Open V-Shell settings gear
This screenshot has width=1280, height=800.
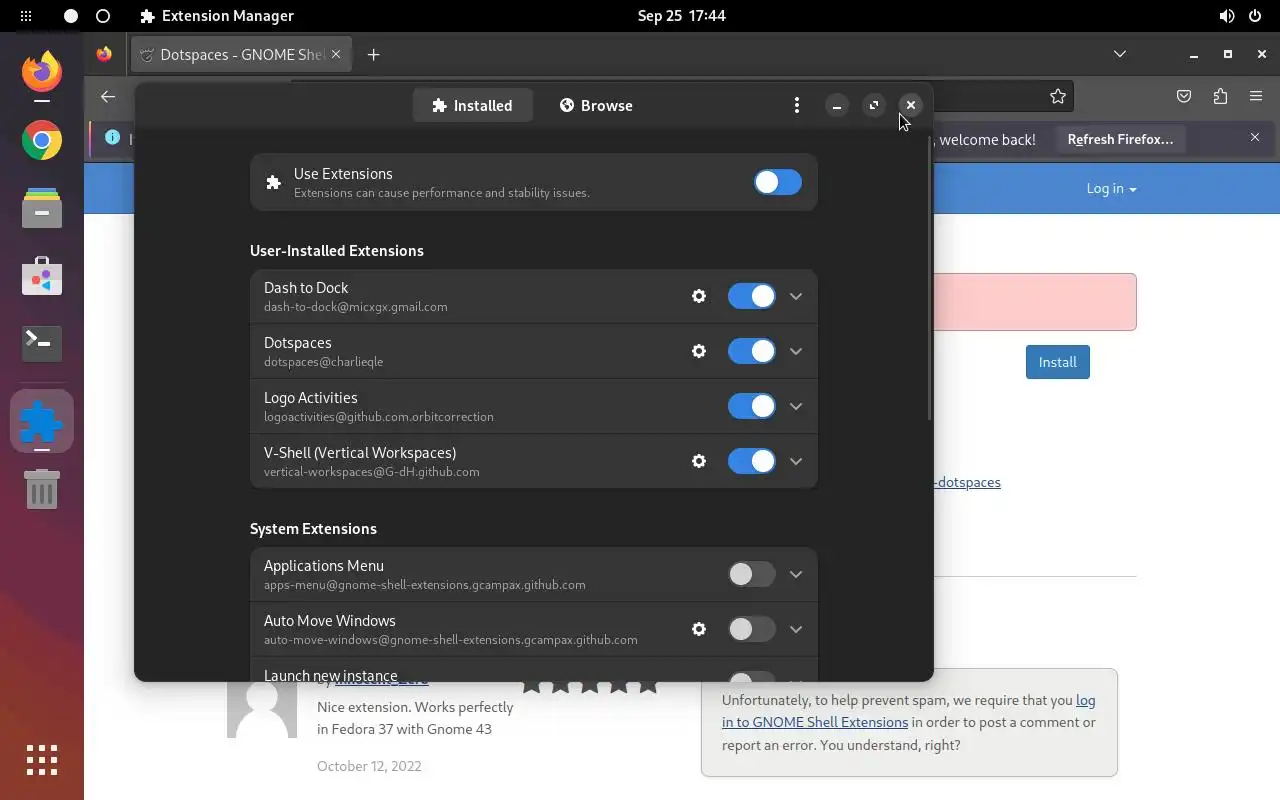click(699, 461)
